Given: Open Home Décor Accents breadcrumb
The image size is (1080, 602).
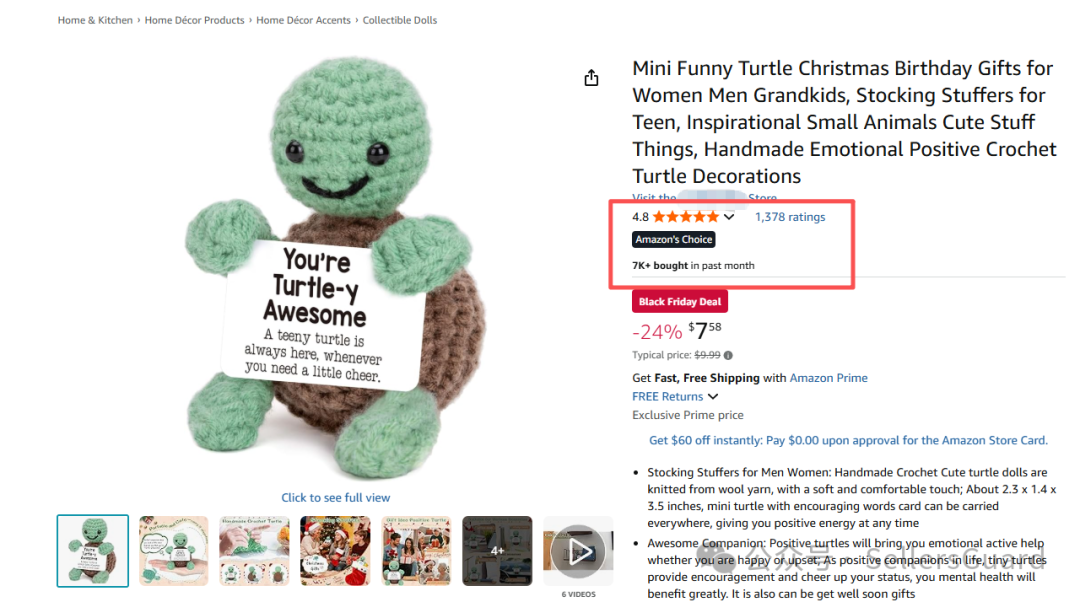Looking at the screenshot, I should [303, 20].
